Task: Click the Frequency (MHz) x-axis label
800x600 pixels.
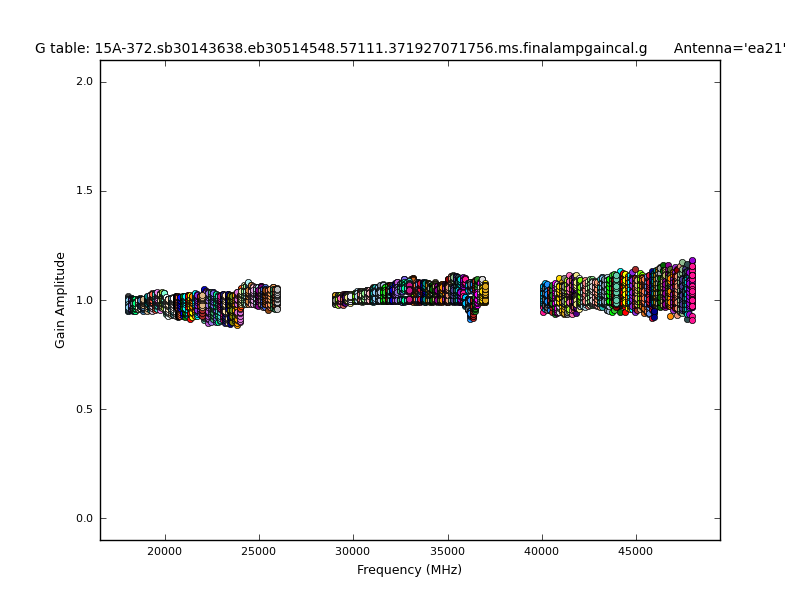Action: pos(409,570)
